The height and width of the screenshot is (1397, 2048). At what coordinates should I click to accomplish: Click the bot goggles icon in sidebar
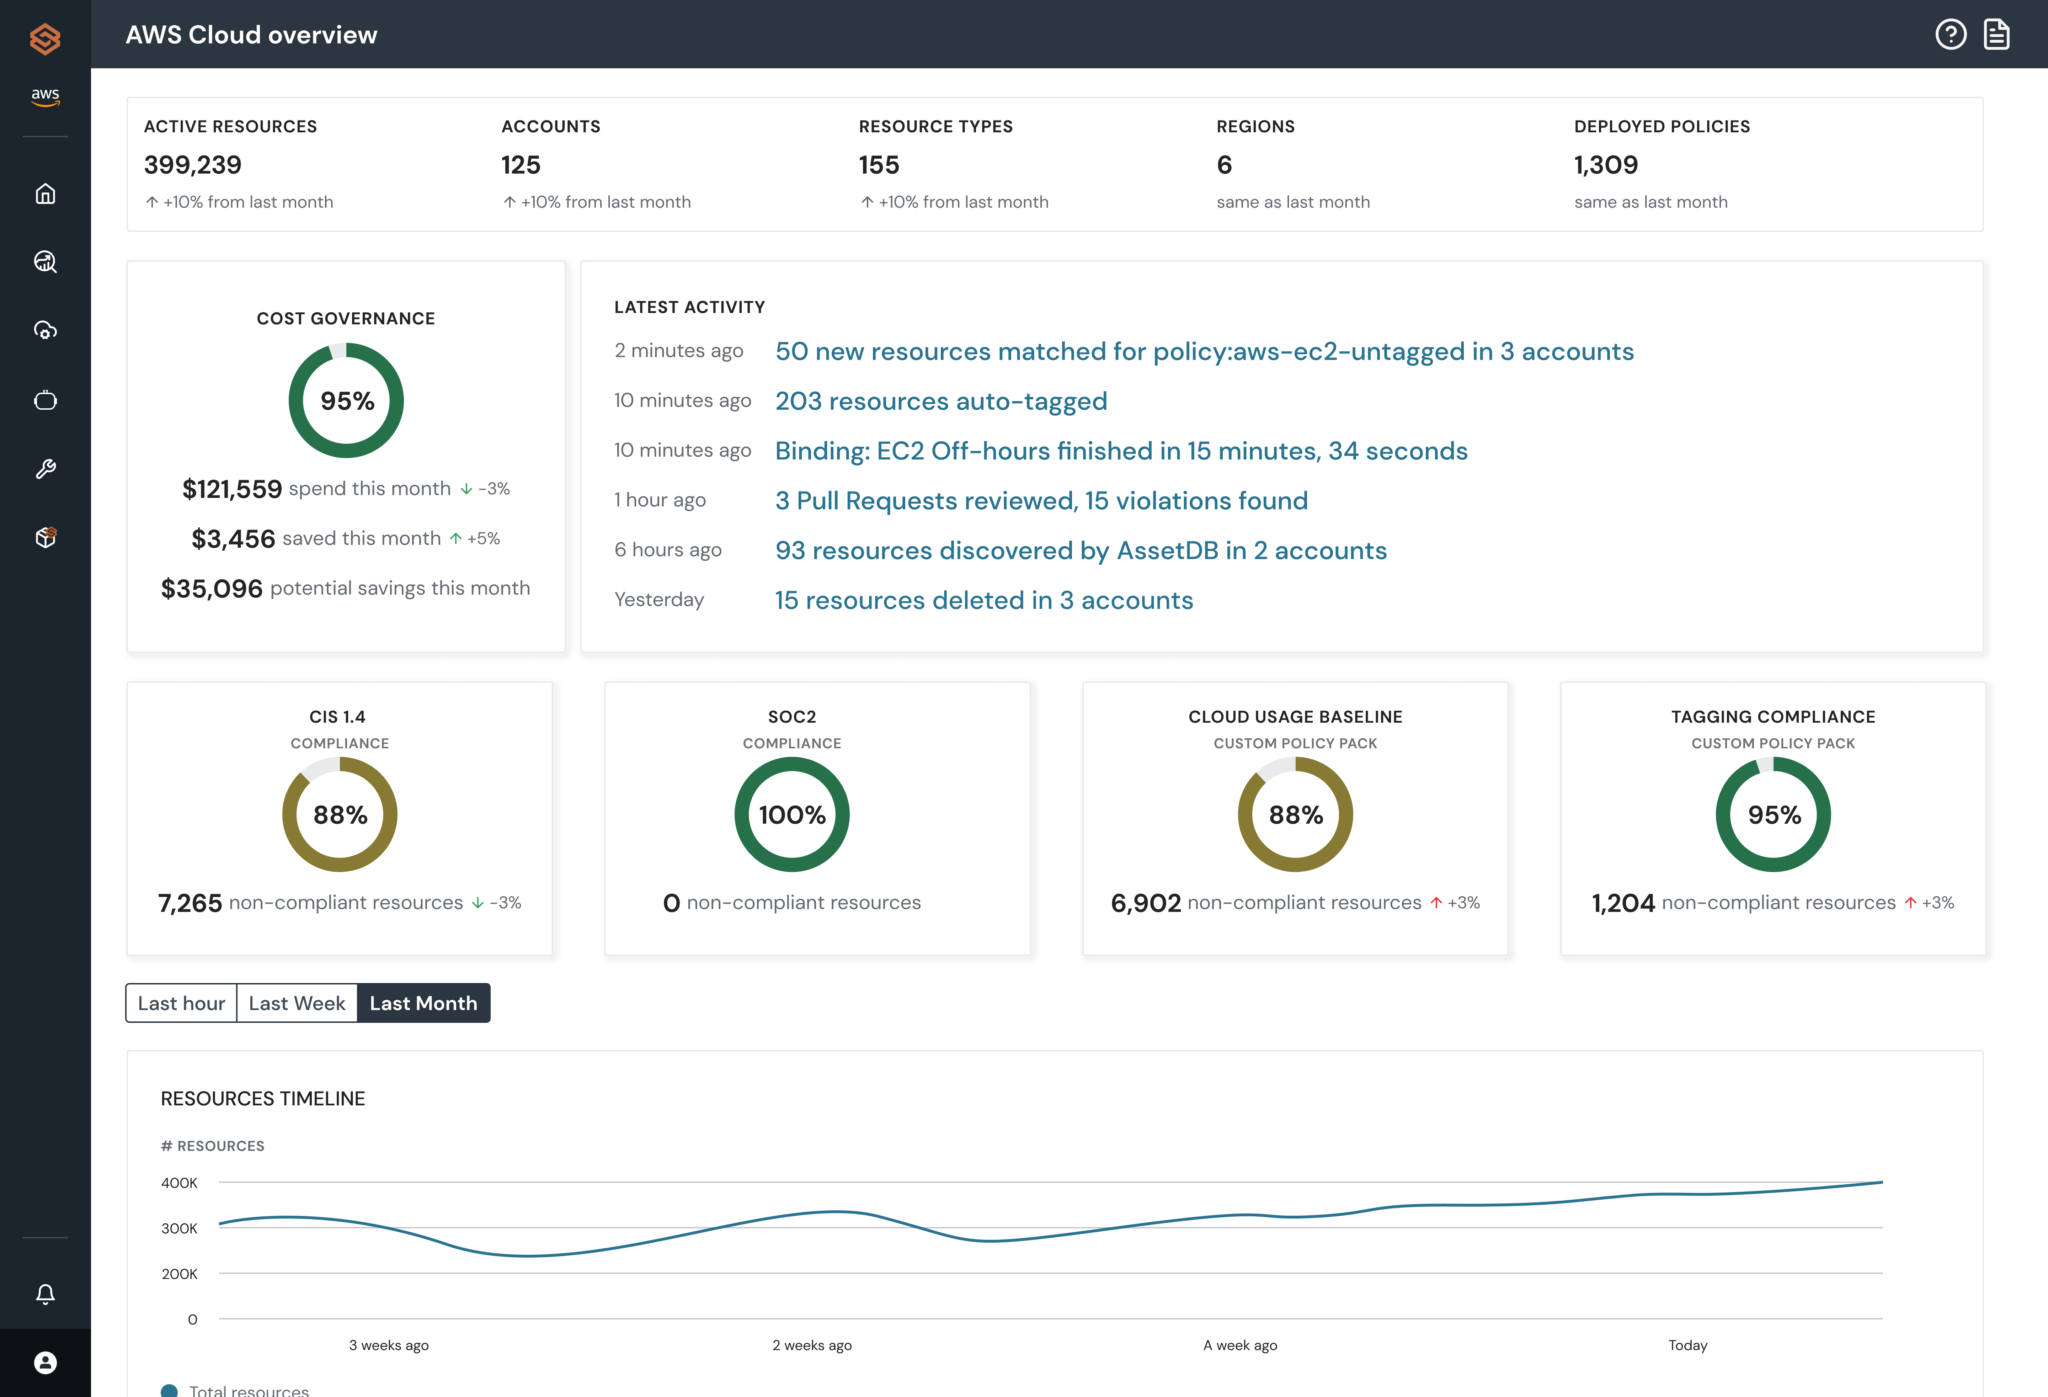[45, 400]
